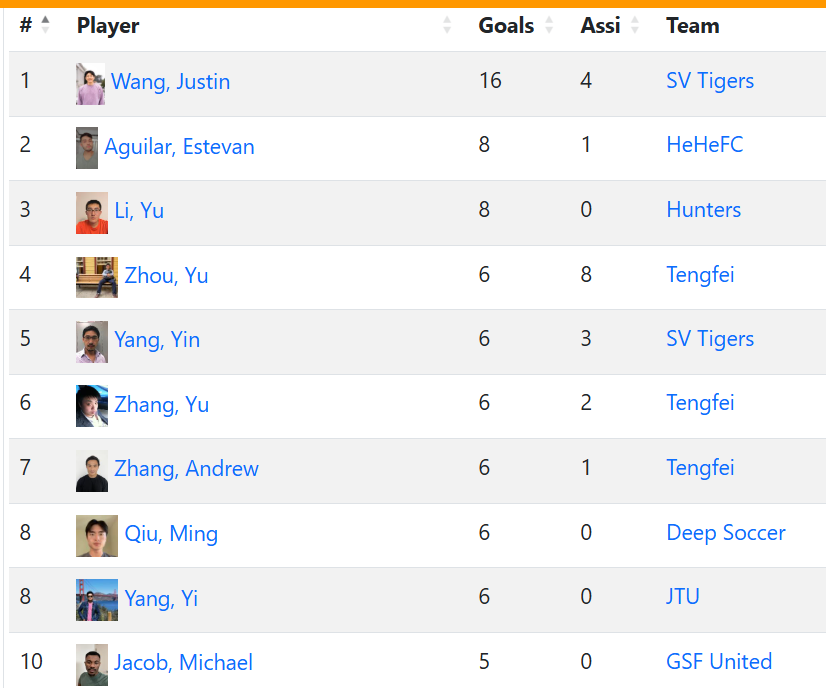826x688 pixels.
Task: Open Yang, Yin player link
Action: [157, 340]
